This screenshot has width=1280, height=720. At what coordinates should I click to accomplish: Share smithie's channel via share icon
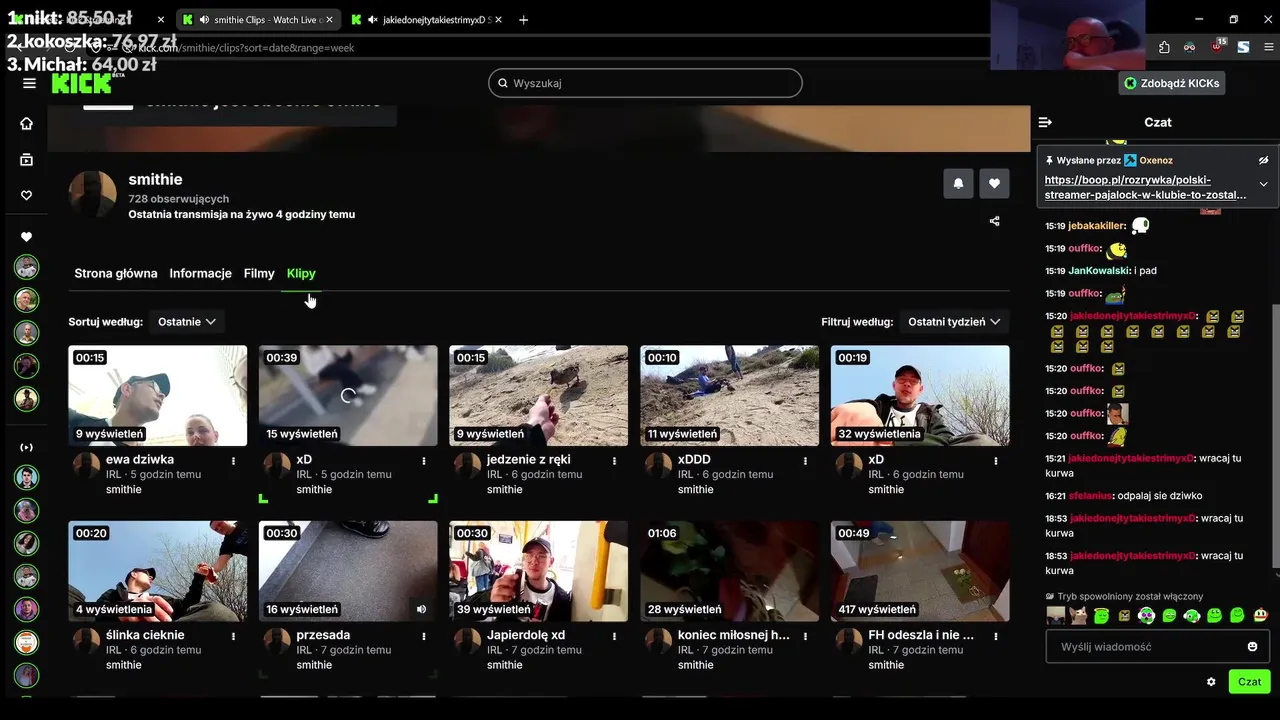pyautogui.click(x=994, y=221)
